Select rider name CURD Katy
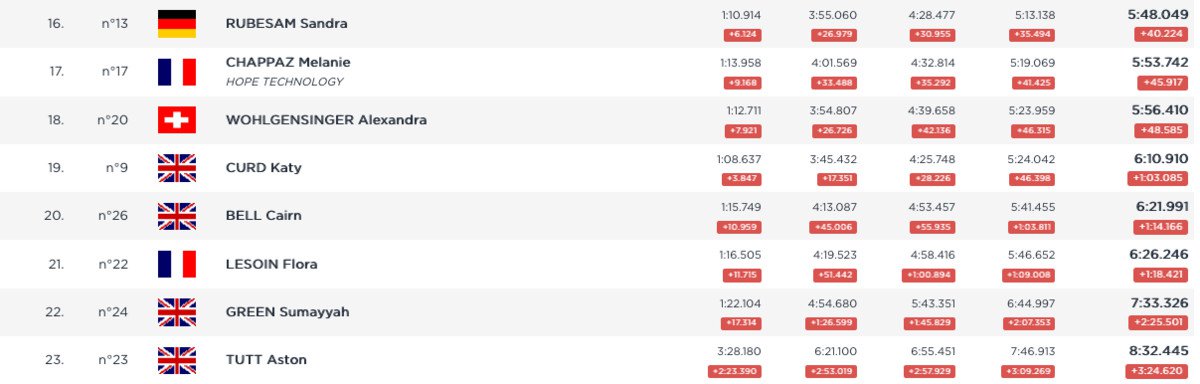 (x=264, y=168)
